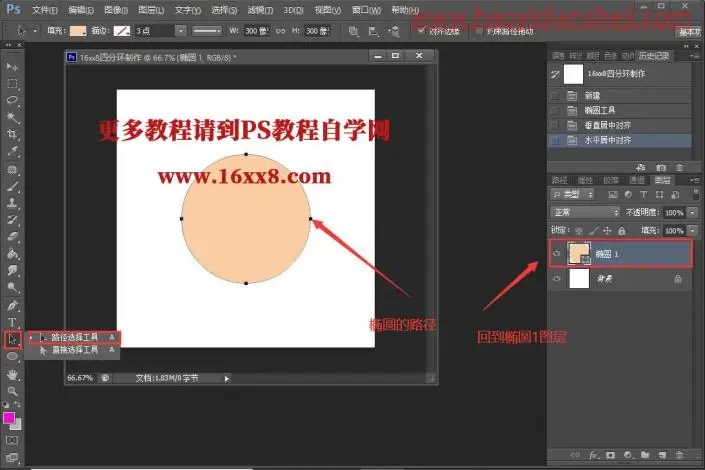Hide the 背景 layer
This screenshot has height=470, width=705.
click(557, 278)
